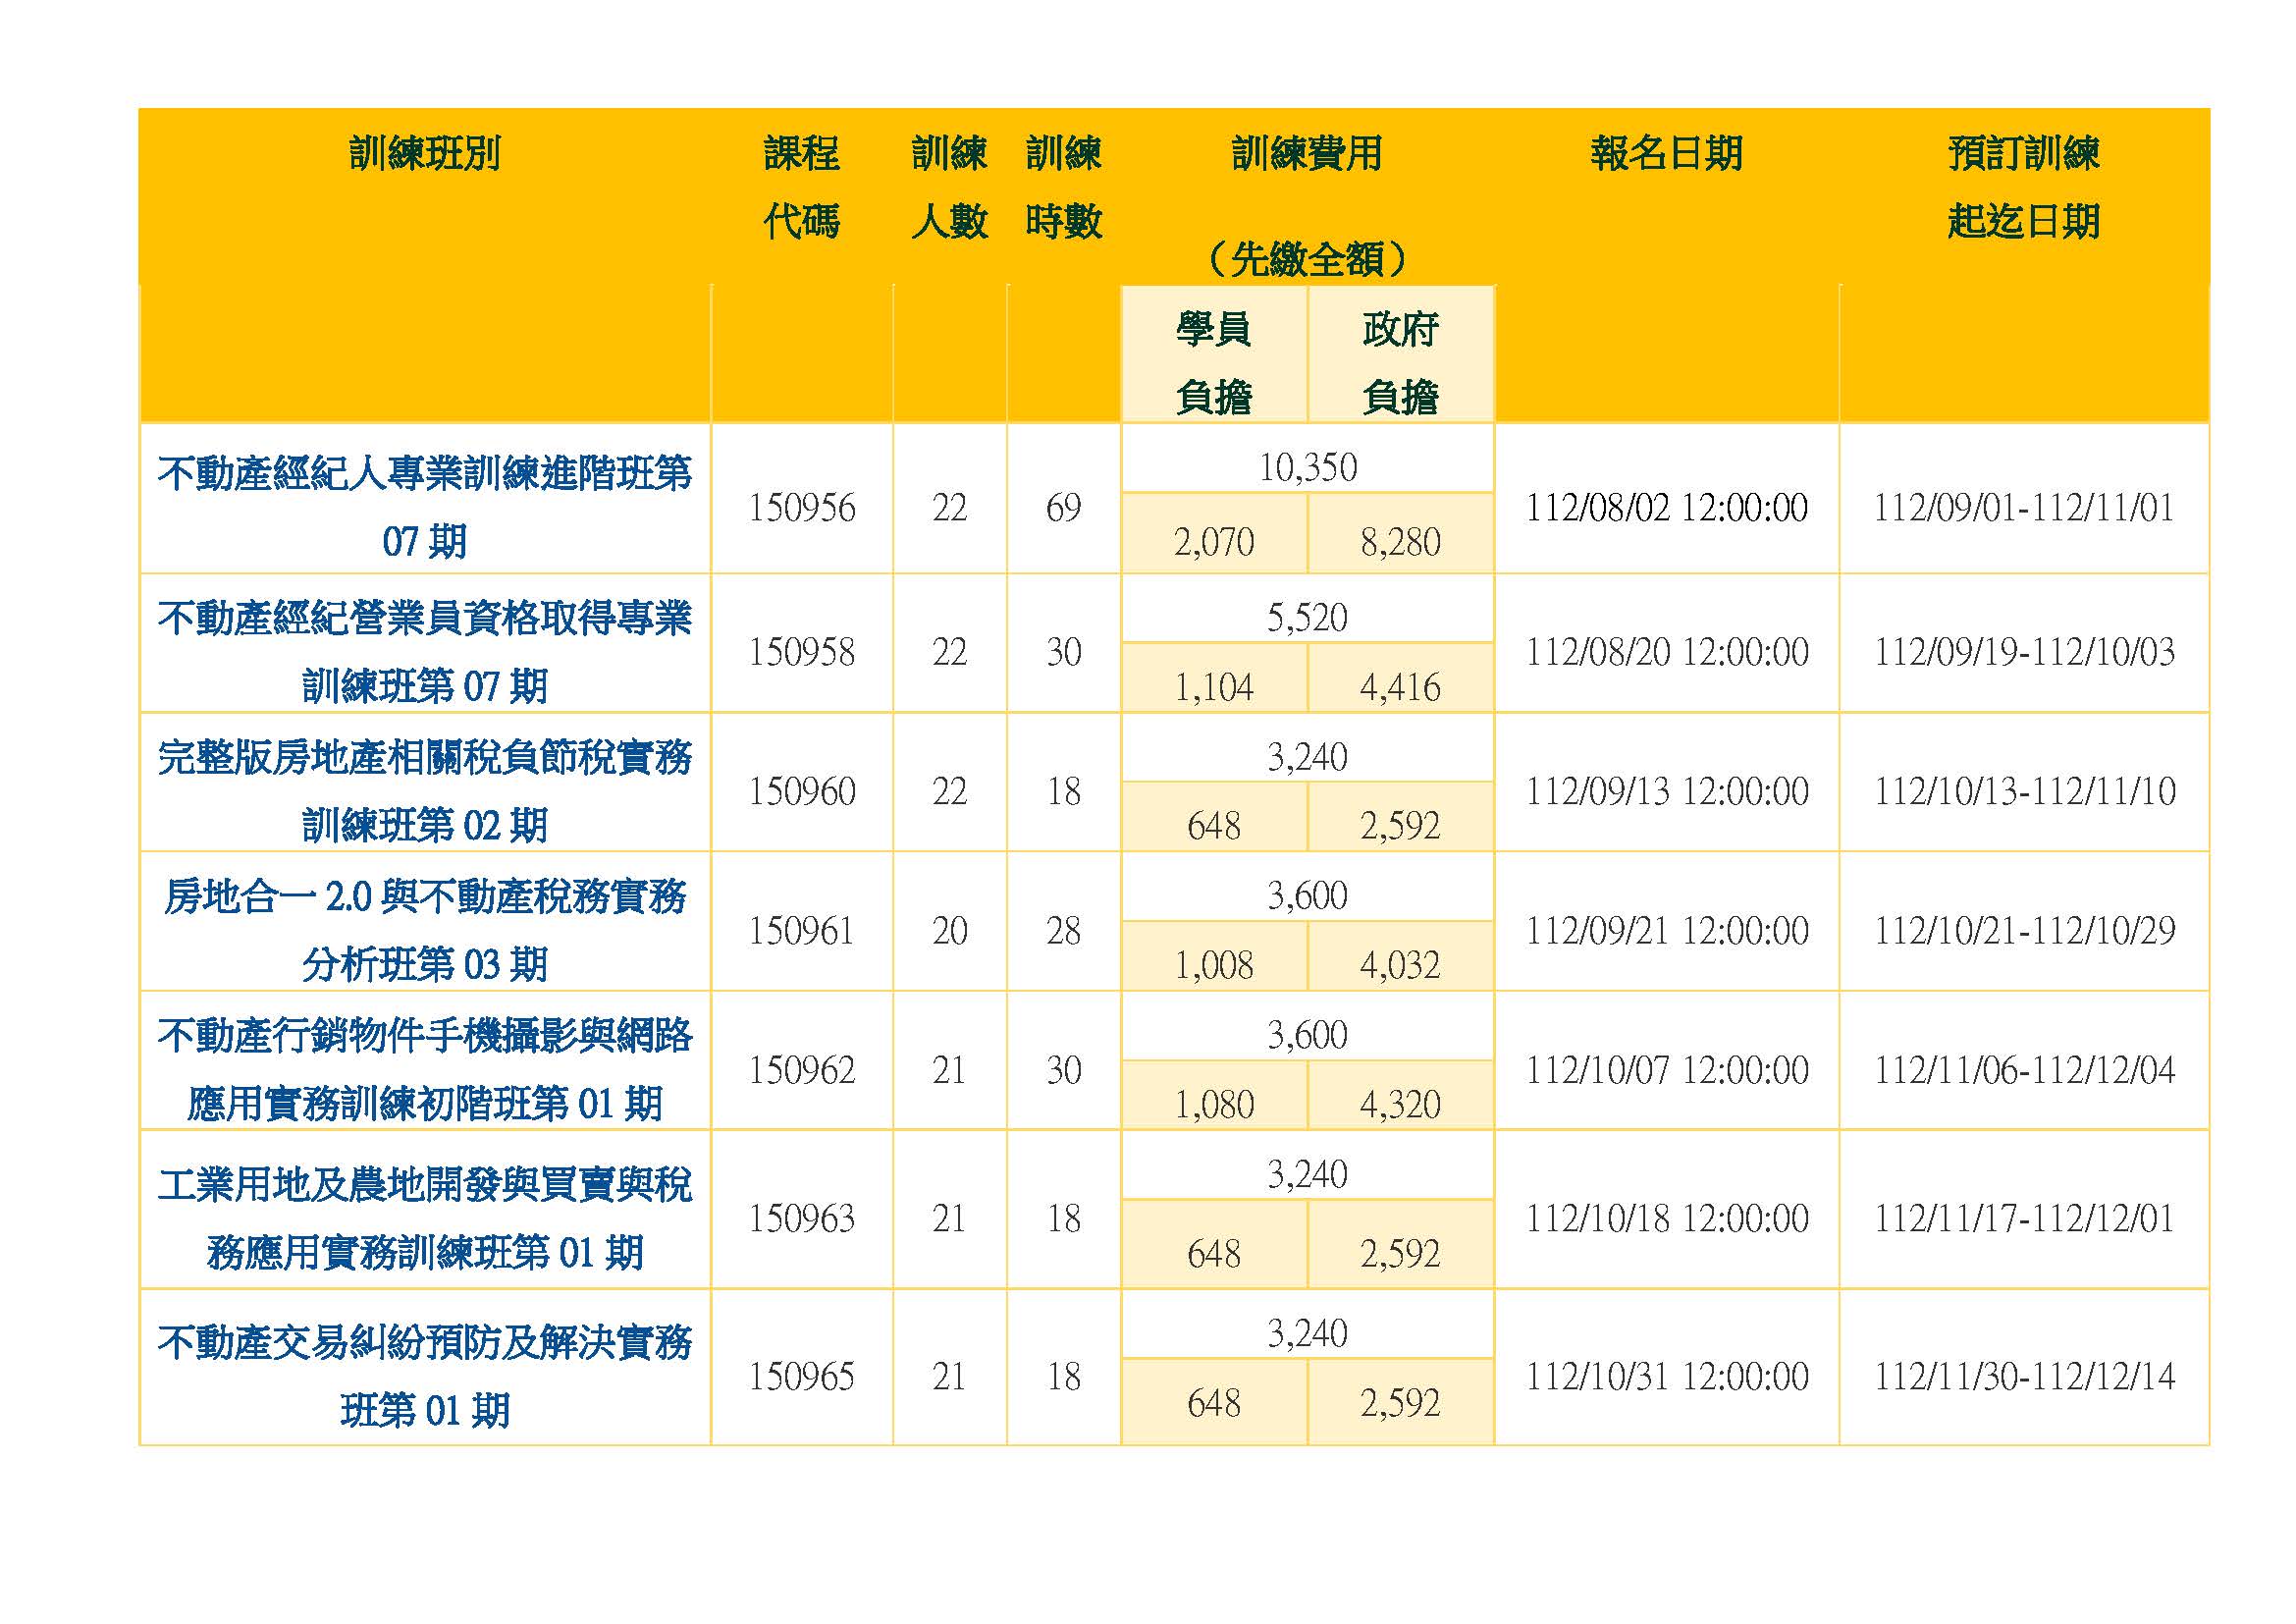Click trainee share 1,008
Image resolution: width=2296 pixels, height=1624 pixels.
(x=1214, y=965)
